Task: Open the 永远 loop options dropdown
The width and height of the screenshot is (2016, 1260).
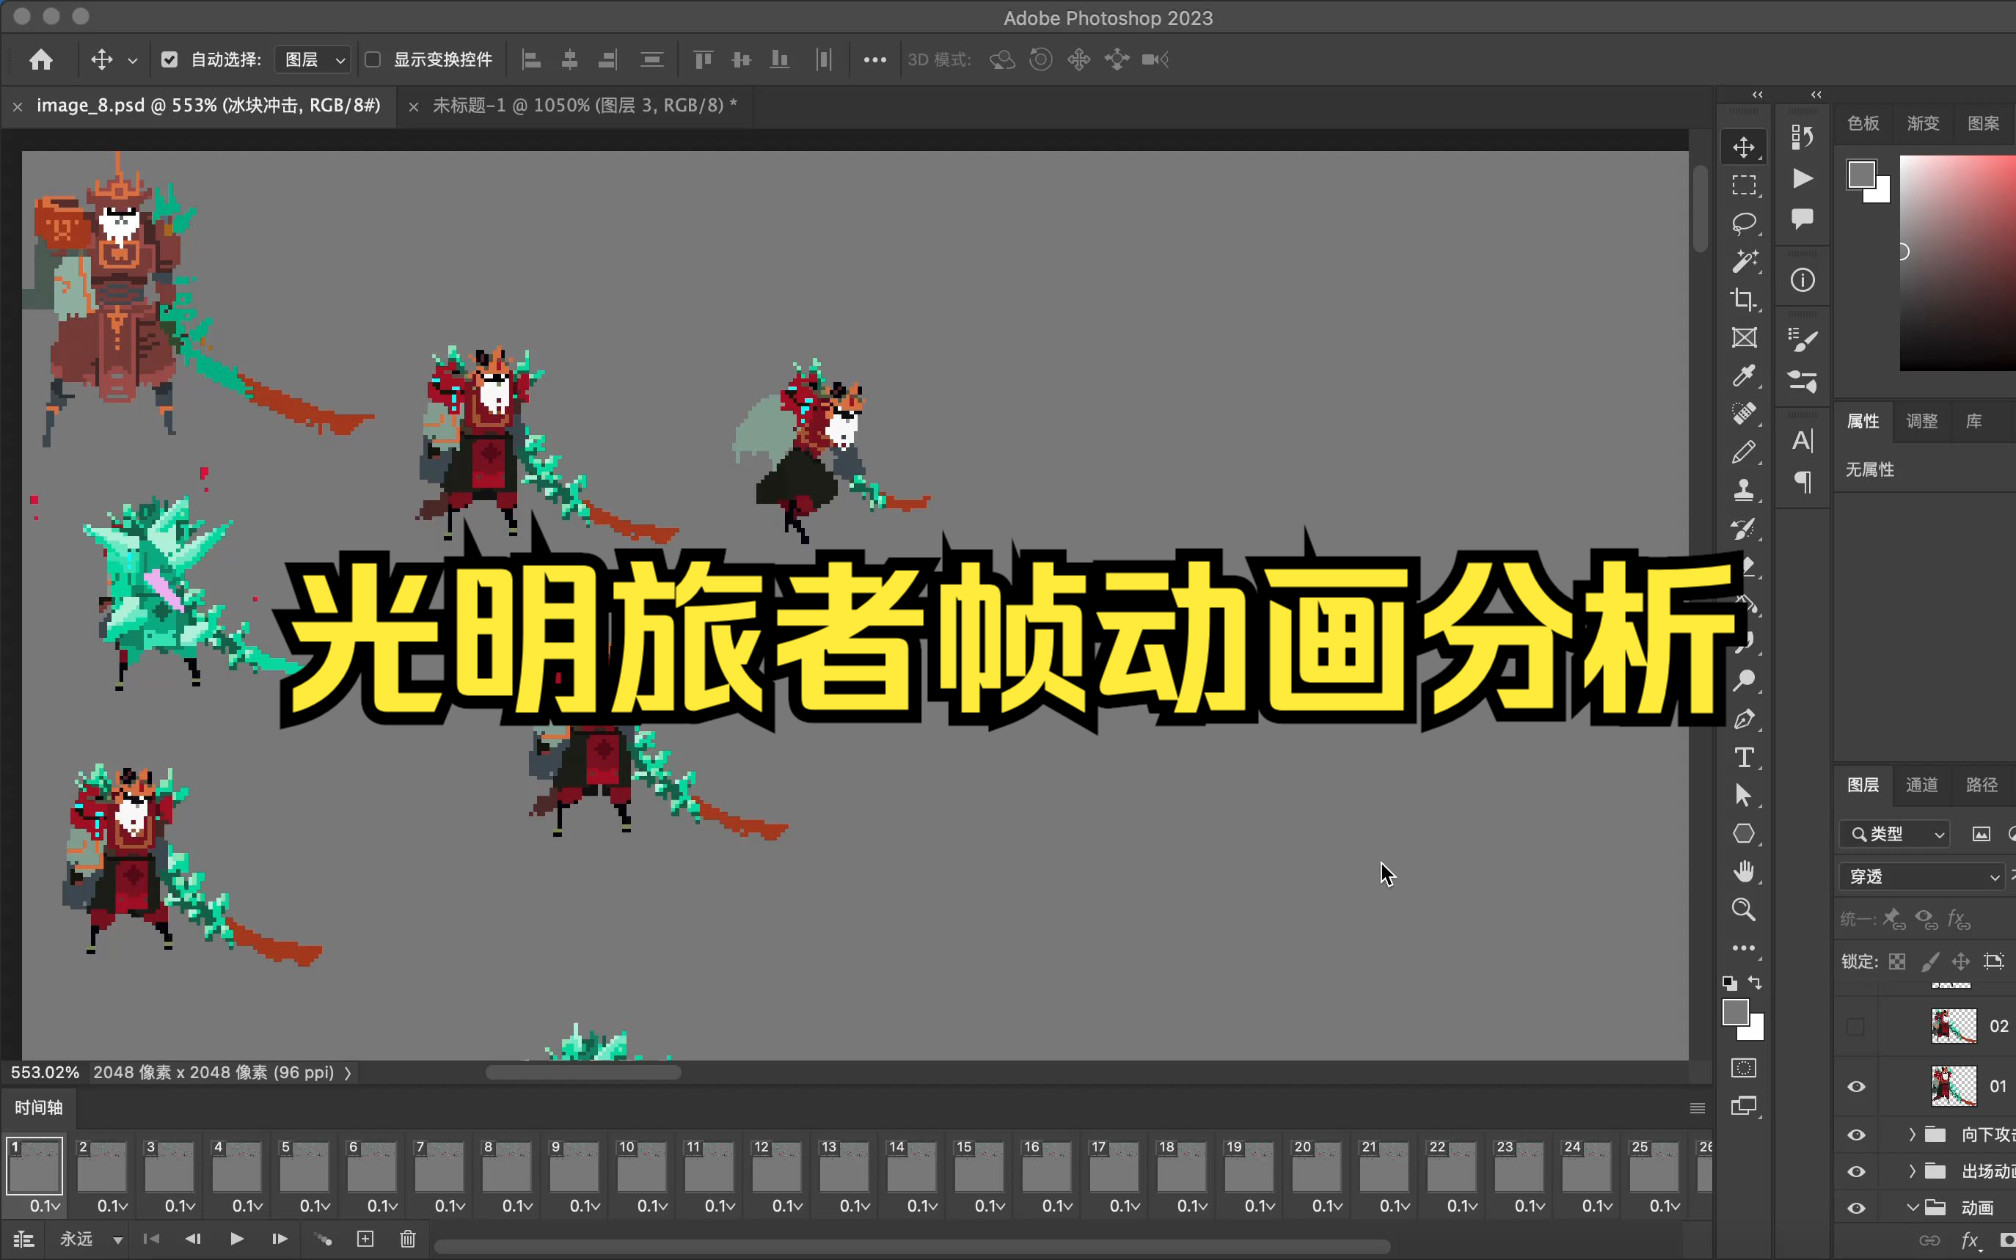Action: (x=91, y=1239)
